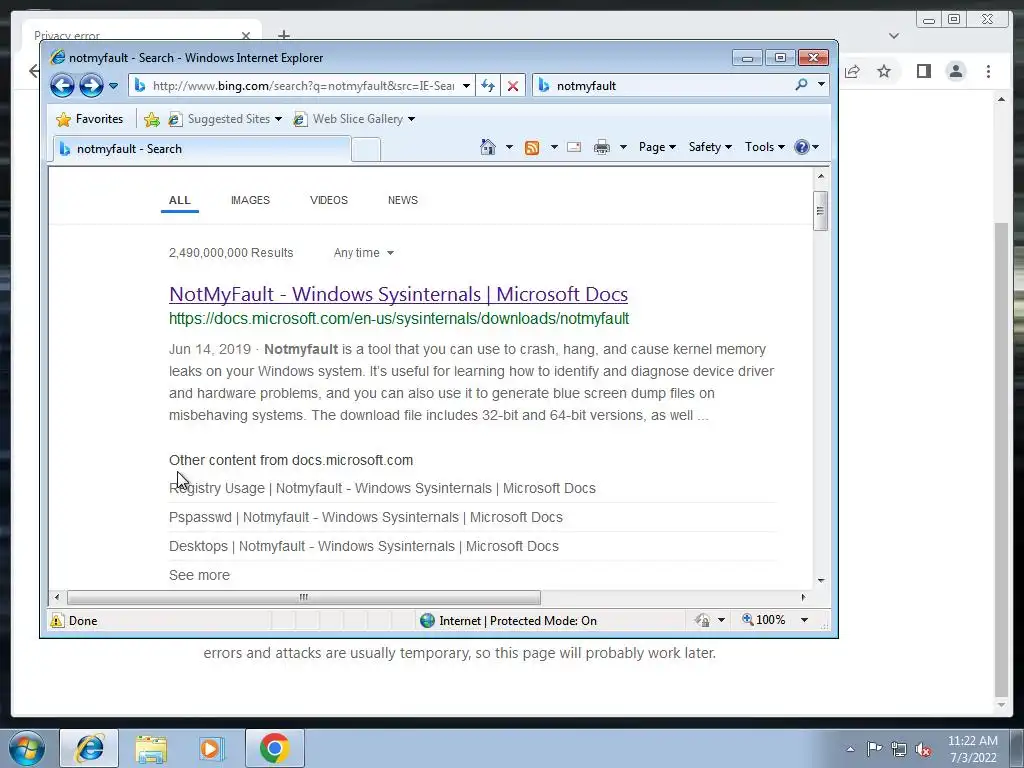Open the Registry Usage sublink

(382, 488)
